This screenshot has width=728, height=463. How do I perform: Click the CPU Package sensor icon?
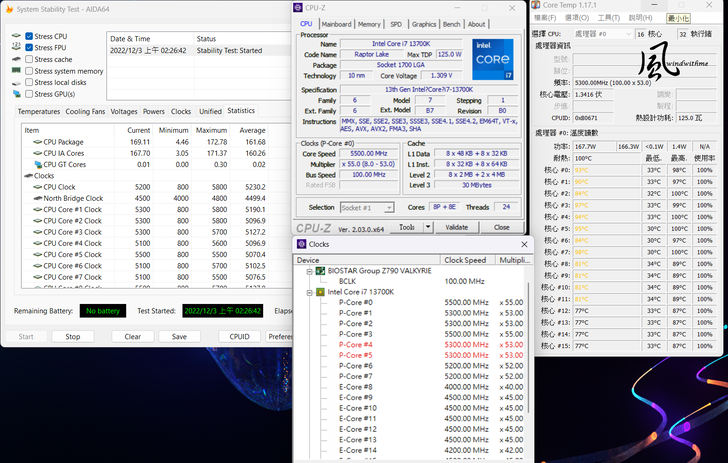pyautogui.click(x=38, y=142)
